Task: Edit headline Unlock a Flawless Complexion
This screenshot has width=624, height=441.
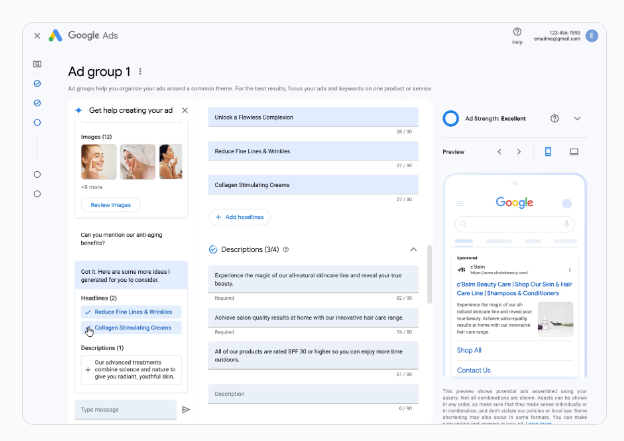Action: [x=313, y=117]
